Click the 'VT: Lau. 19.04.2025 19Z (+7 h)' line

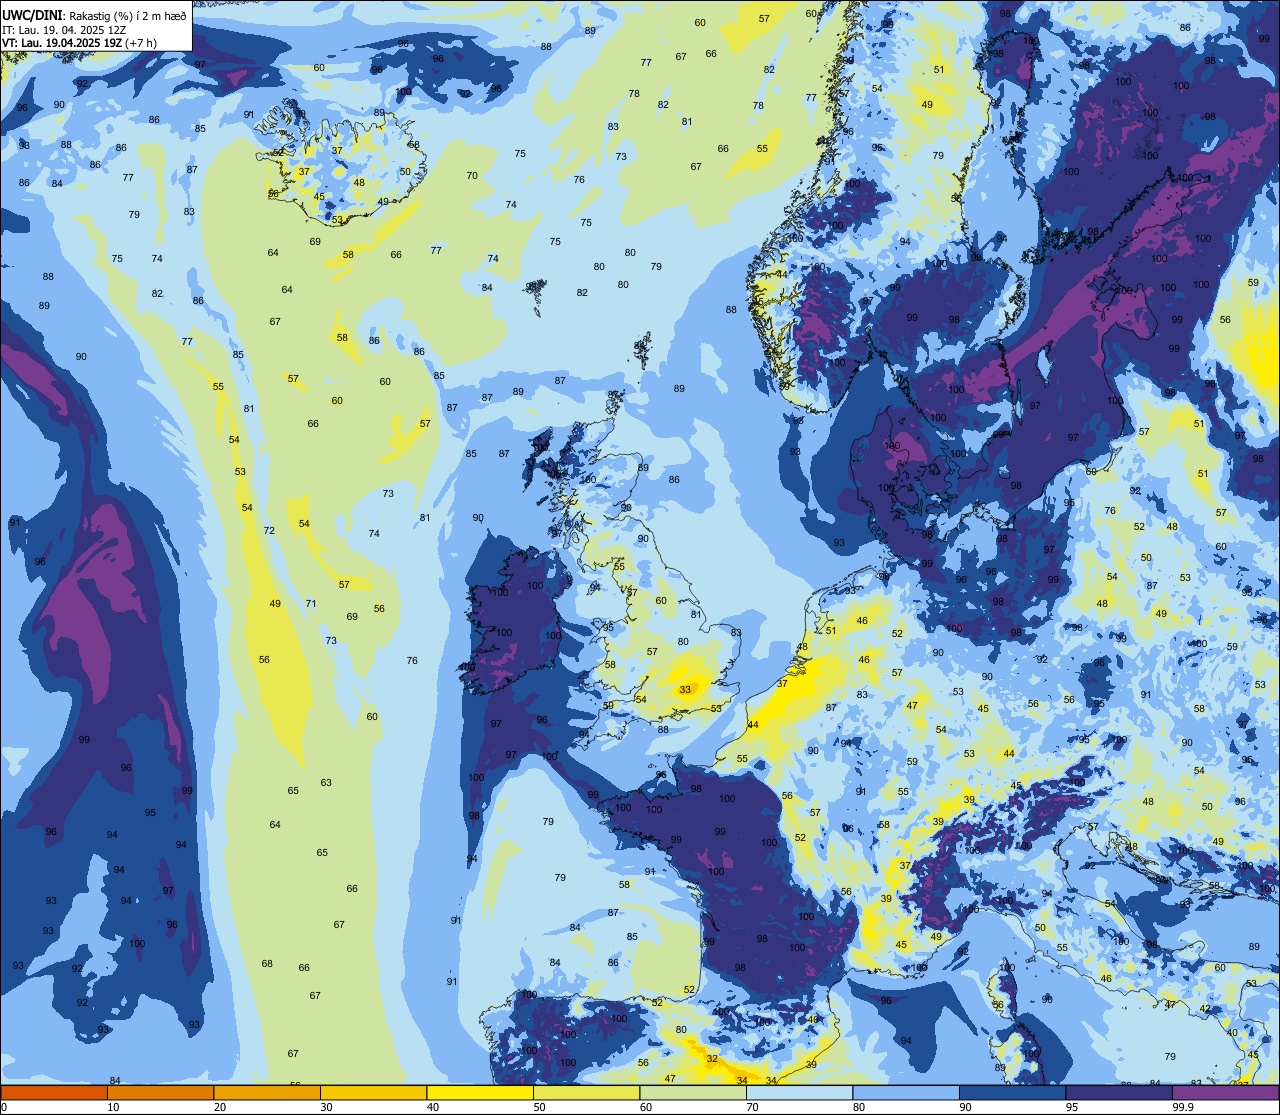tap(79, 43)
